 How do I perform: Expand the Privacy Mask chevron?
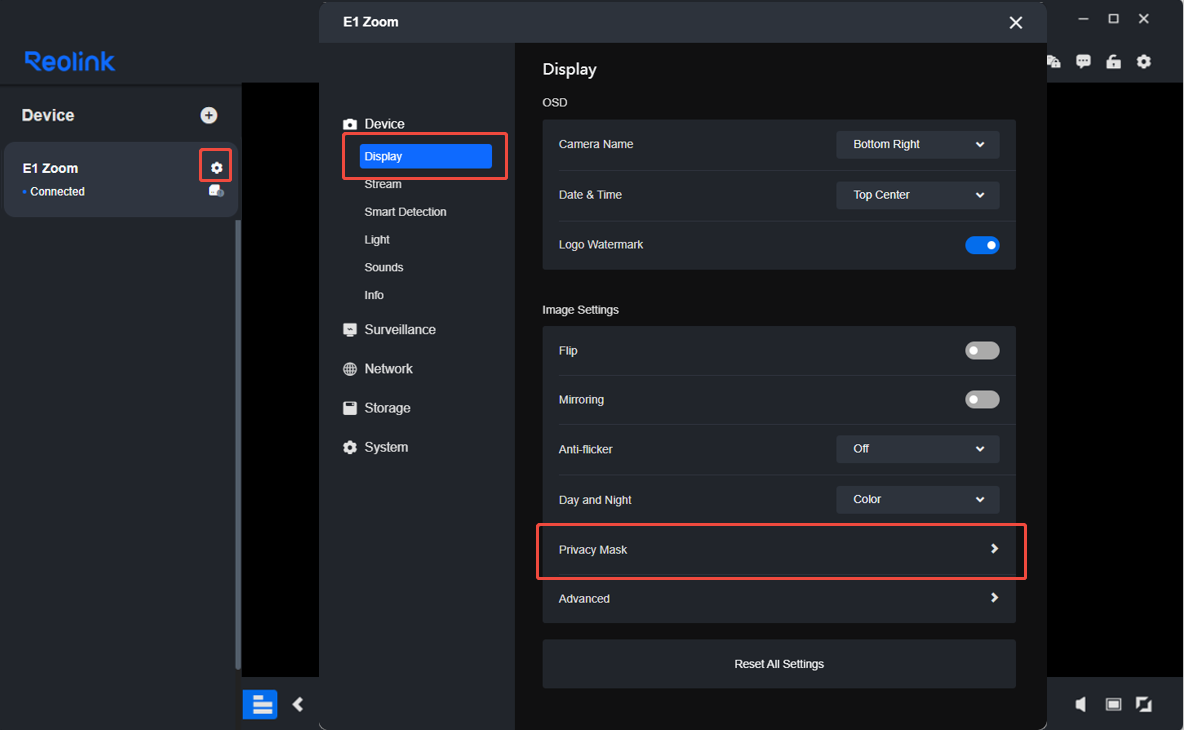point(994,549)
